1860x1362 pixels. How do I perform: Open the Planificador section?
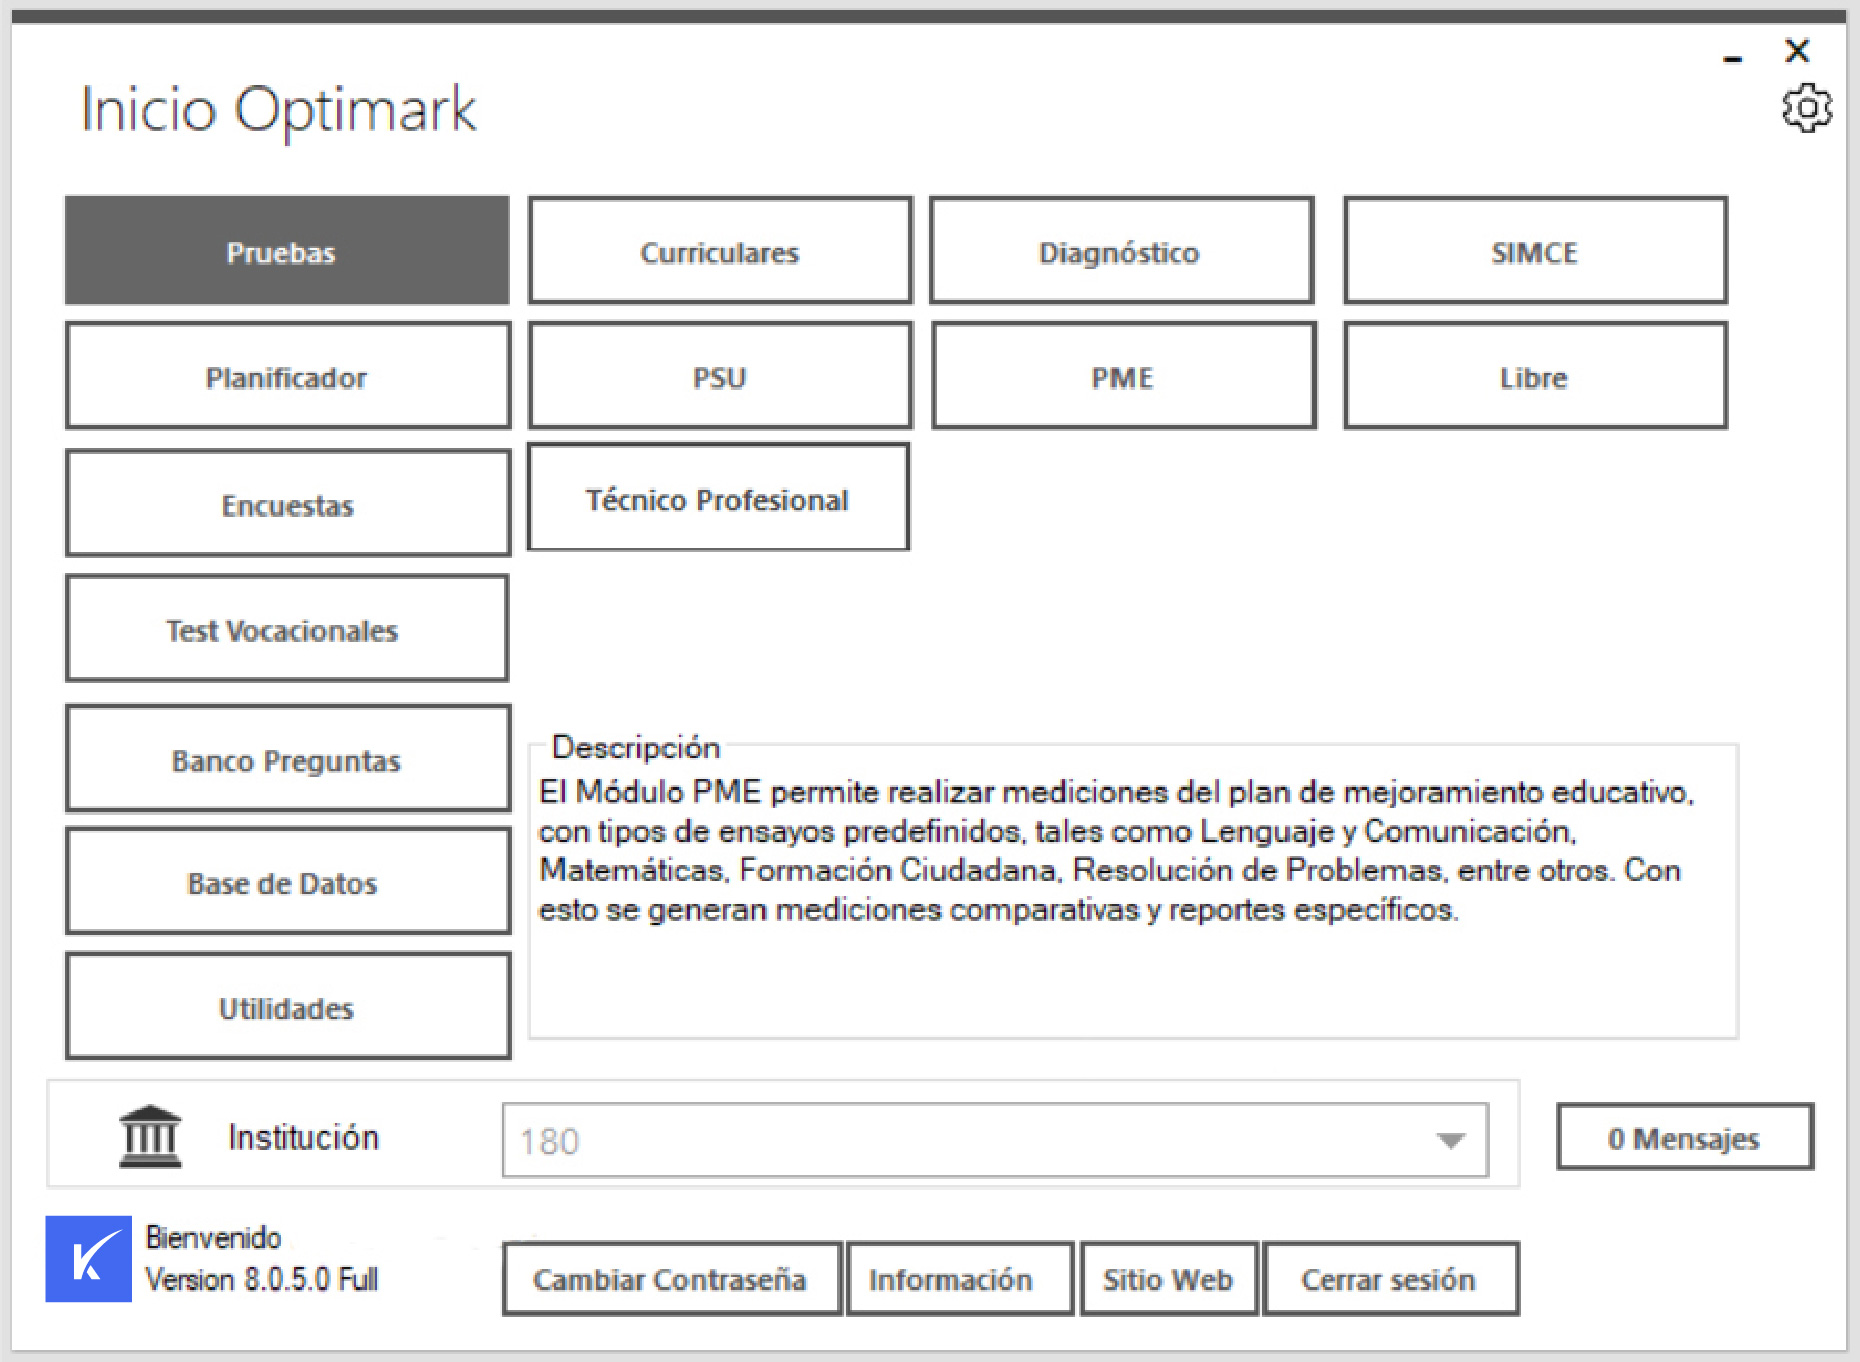288,376
